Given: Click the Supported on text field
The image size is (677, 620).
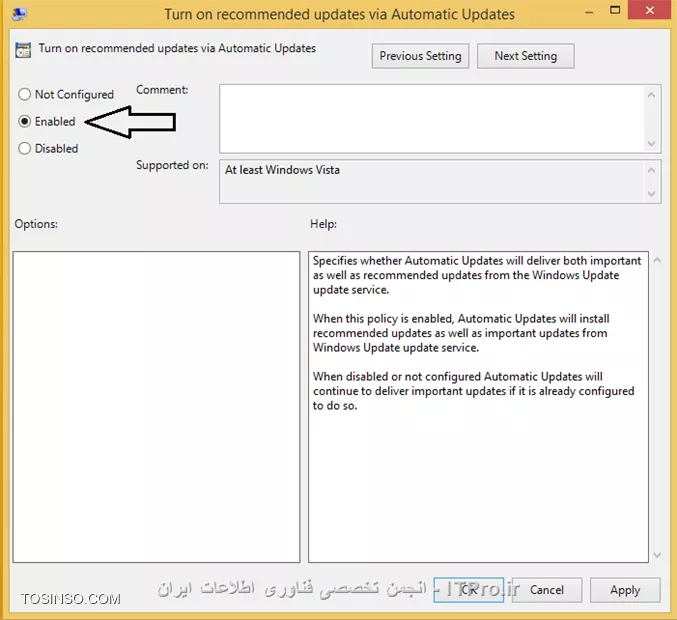Looking at the screenshot, I should [x=432, y=182].
